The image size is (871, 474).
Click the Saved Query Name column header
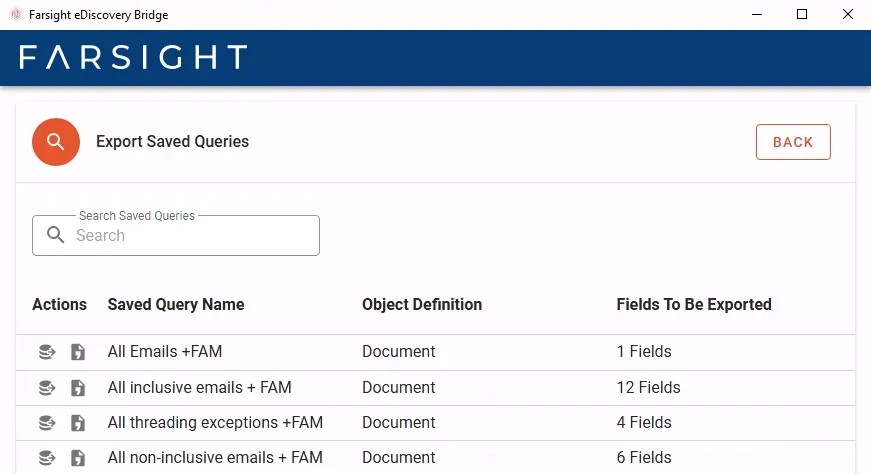click(176, 305)
